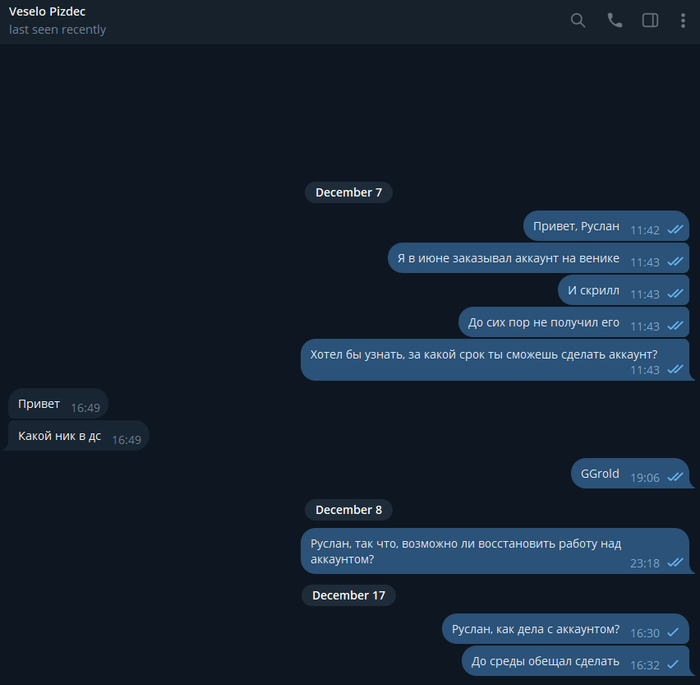Click the 23:18 timestamp on December 8 message
The height and width of the screenshot is (685, 700).
point(645,564)
